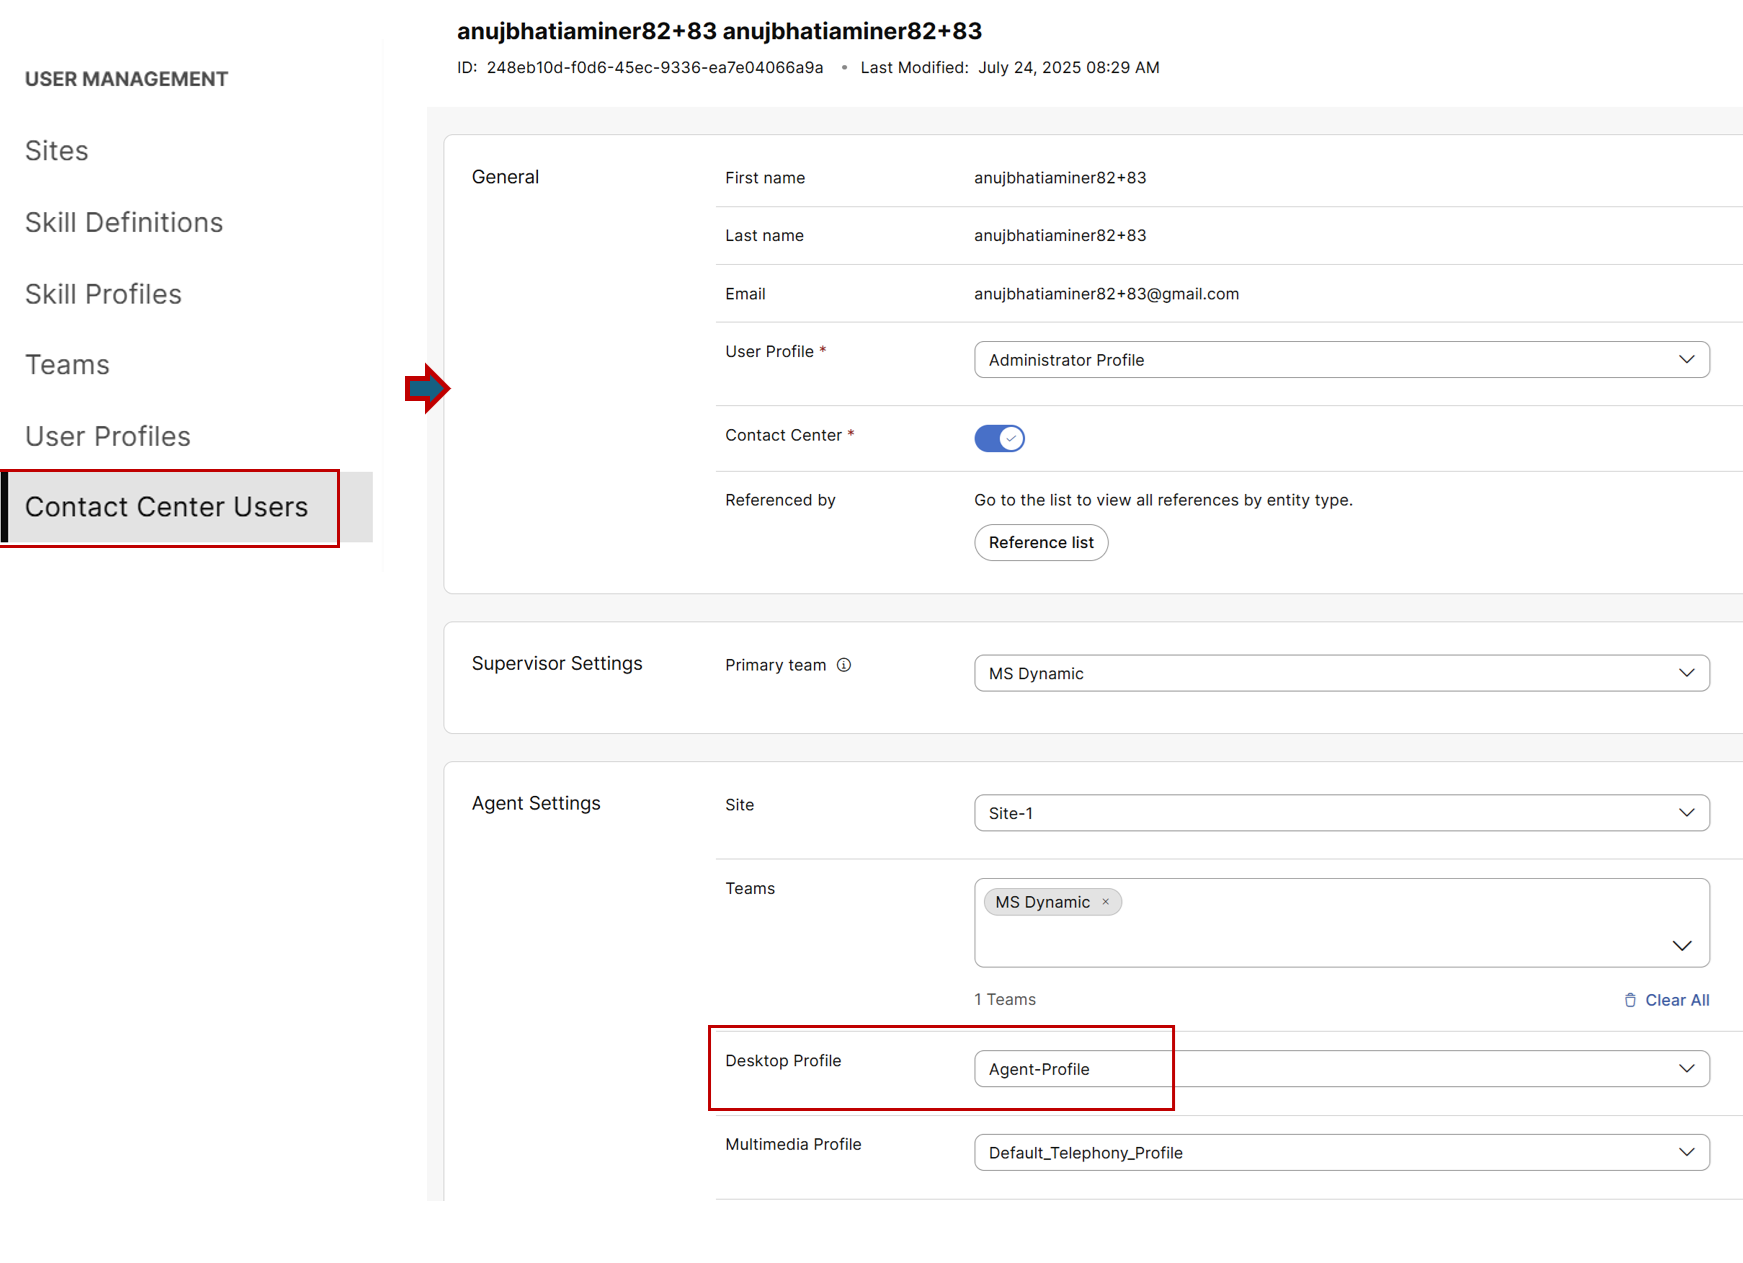Open the User Profile dropdown
The width and height of the screenshot is (1743, 1263).
tap(1341, 360)
